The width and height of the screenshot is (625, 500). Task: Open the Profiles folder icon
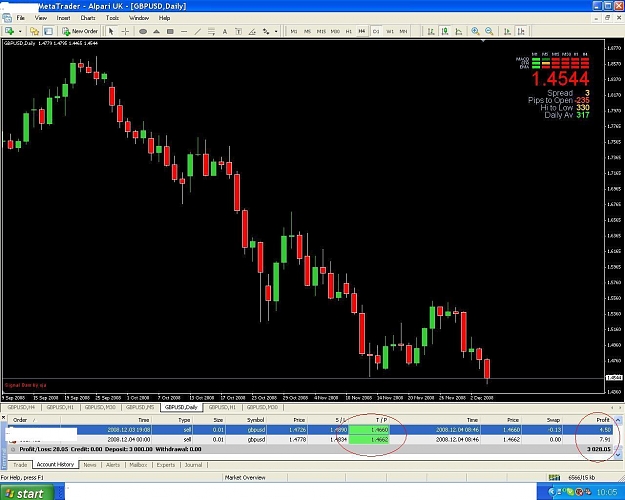pyautogui.click(x=35, y=31)
